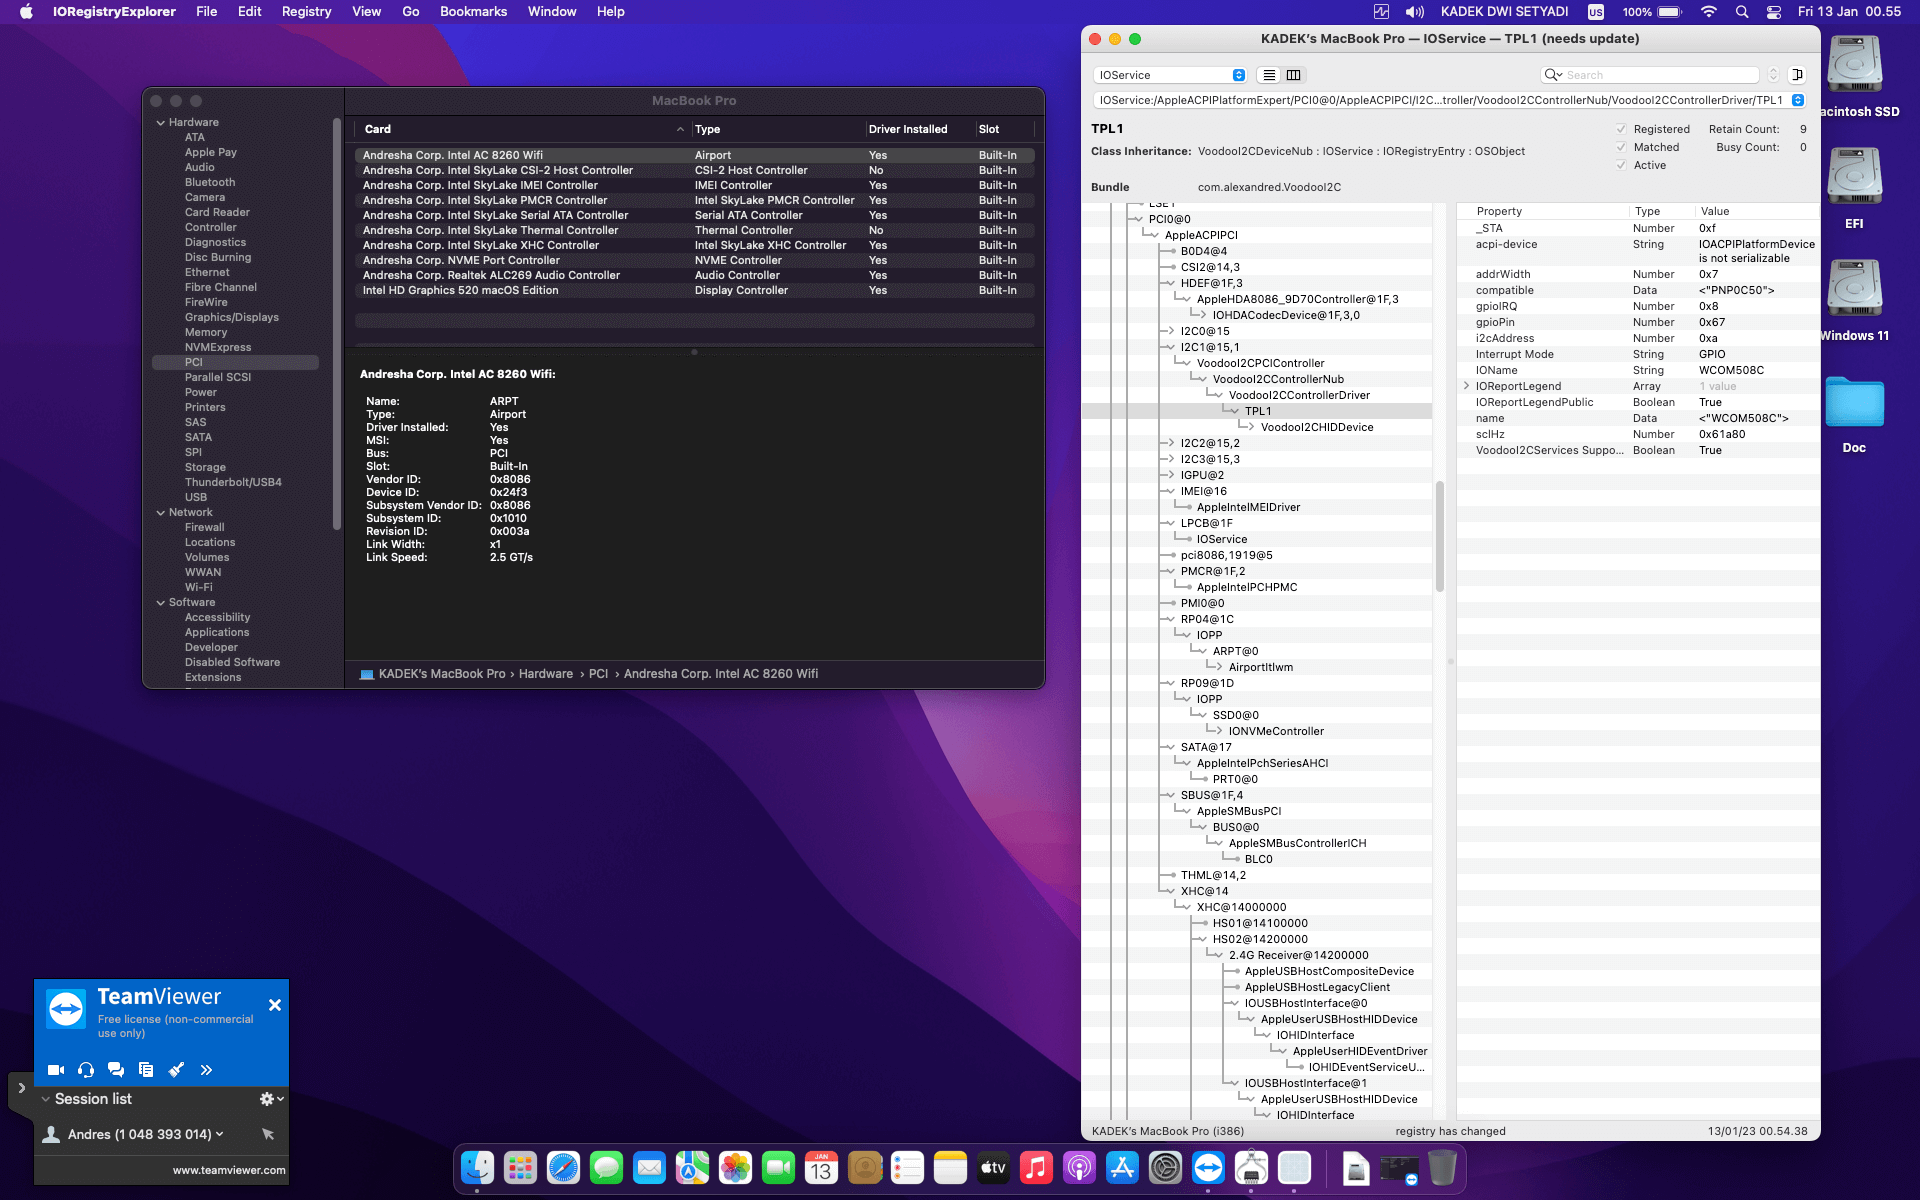Toggle the Active checkbox
This screenshot has width=1920, height=1200.
[x=1621, y=165]
